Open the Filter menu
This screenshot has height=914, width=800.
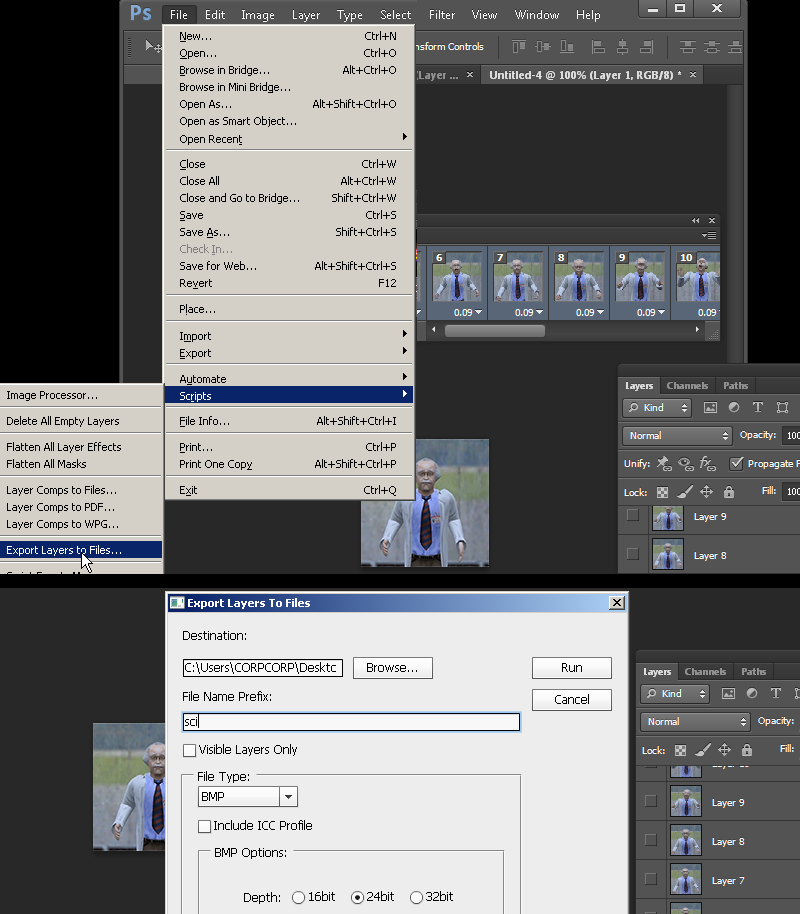pyautogui.click(x=441, y=15)
